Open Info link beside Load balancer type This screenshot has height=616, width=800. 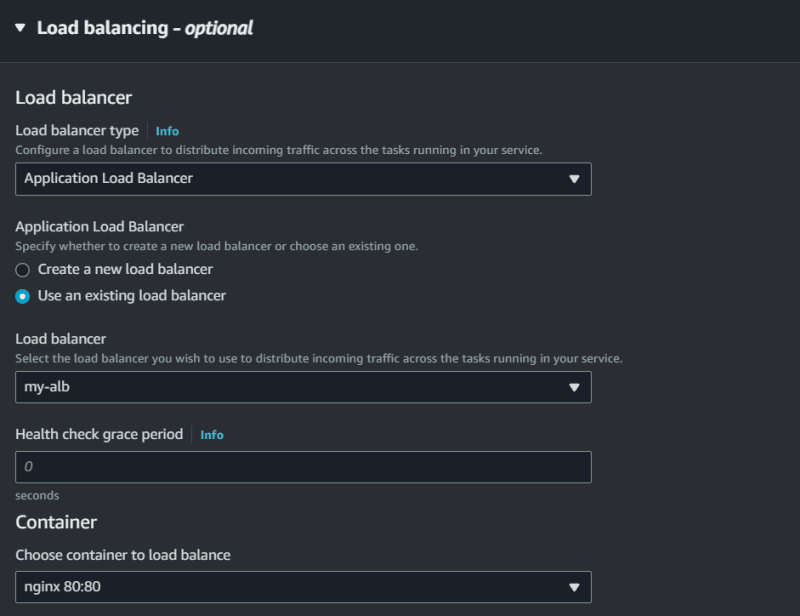[167, 131]
